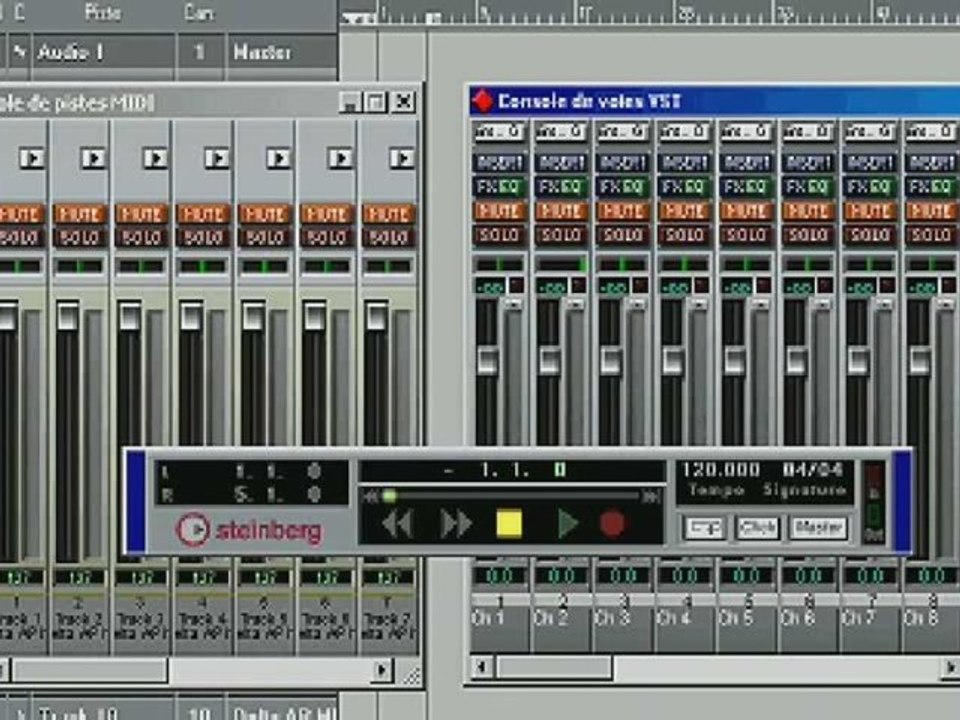This screenshot has width=960, height=720.
Task: Mute Ch 1 in the VST console
Action: [499, 211]
